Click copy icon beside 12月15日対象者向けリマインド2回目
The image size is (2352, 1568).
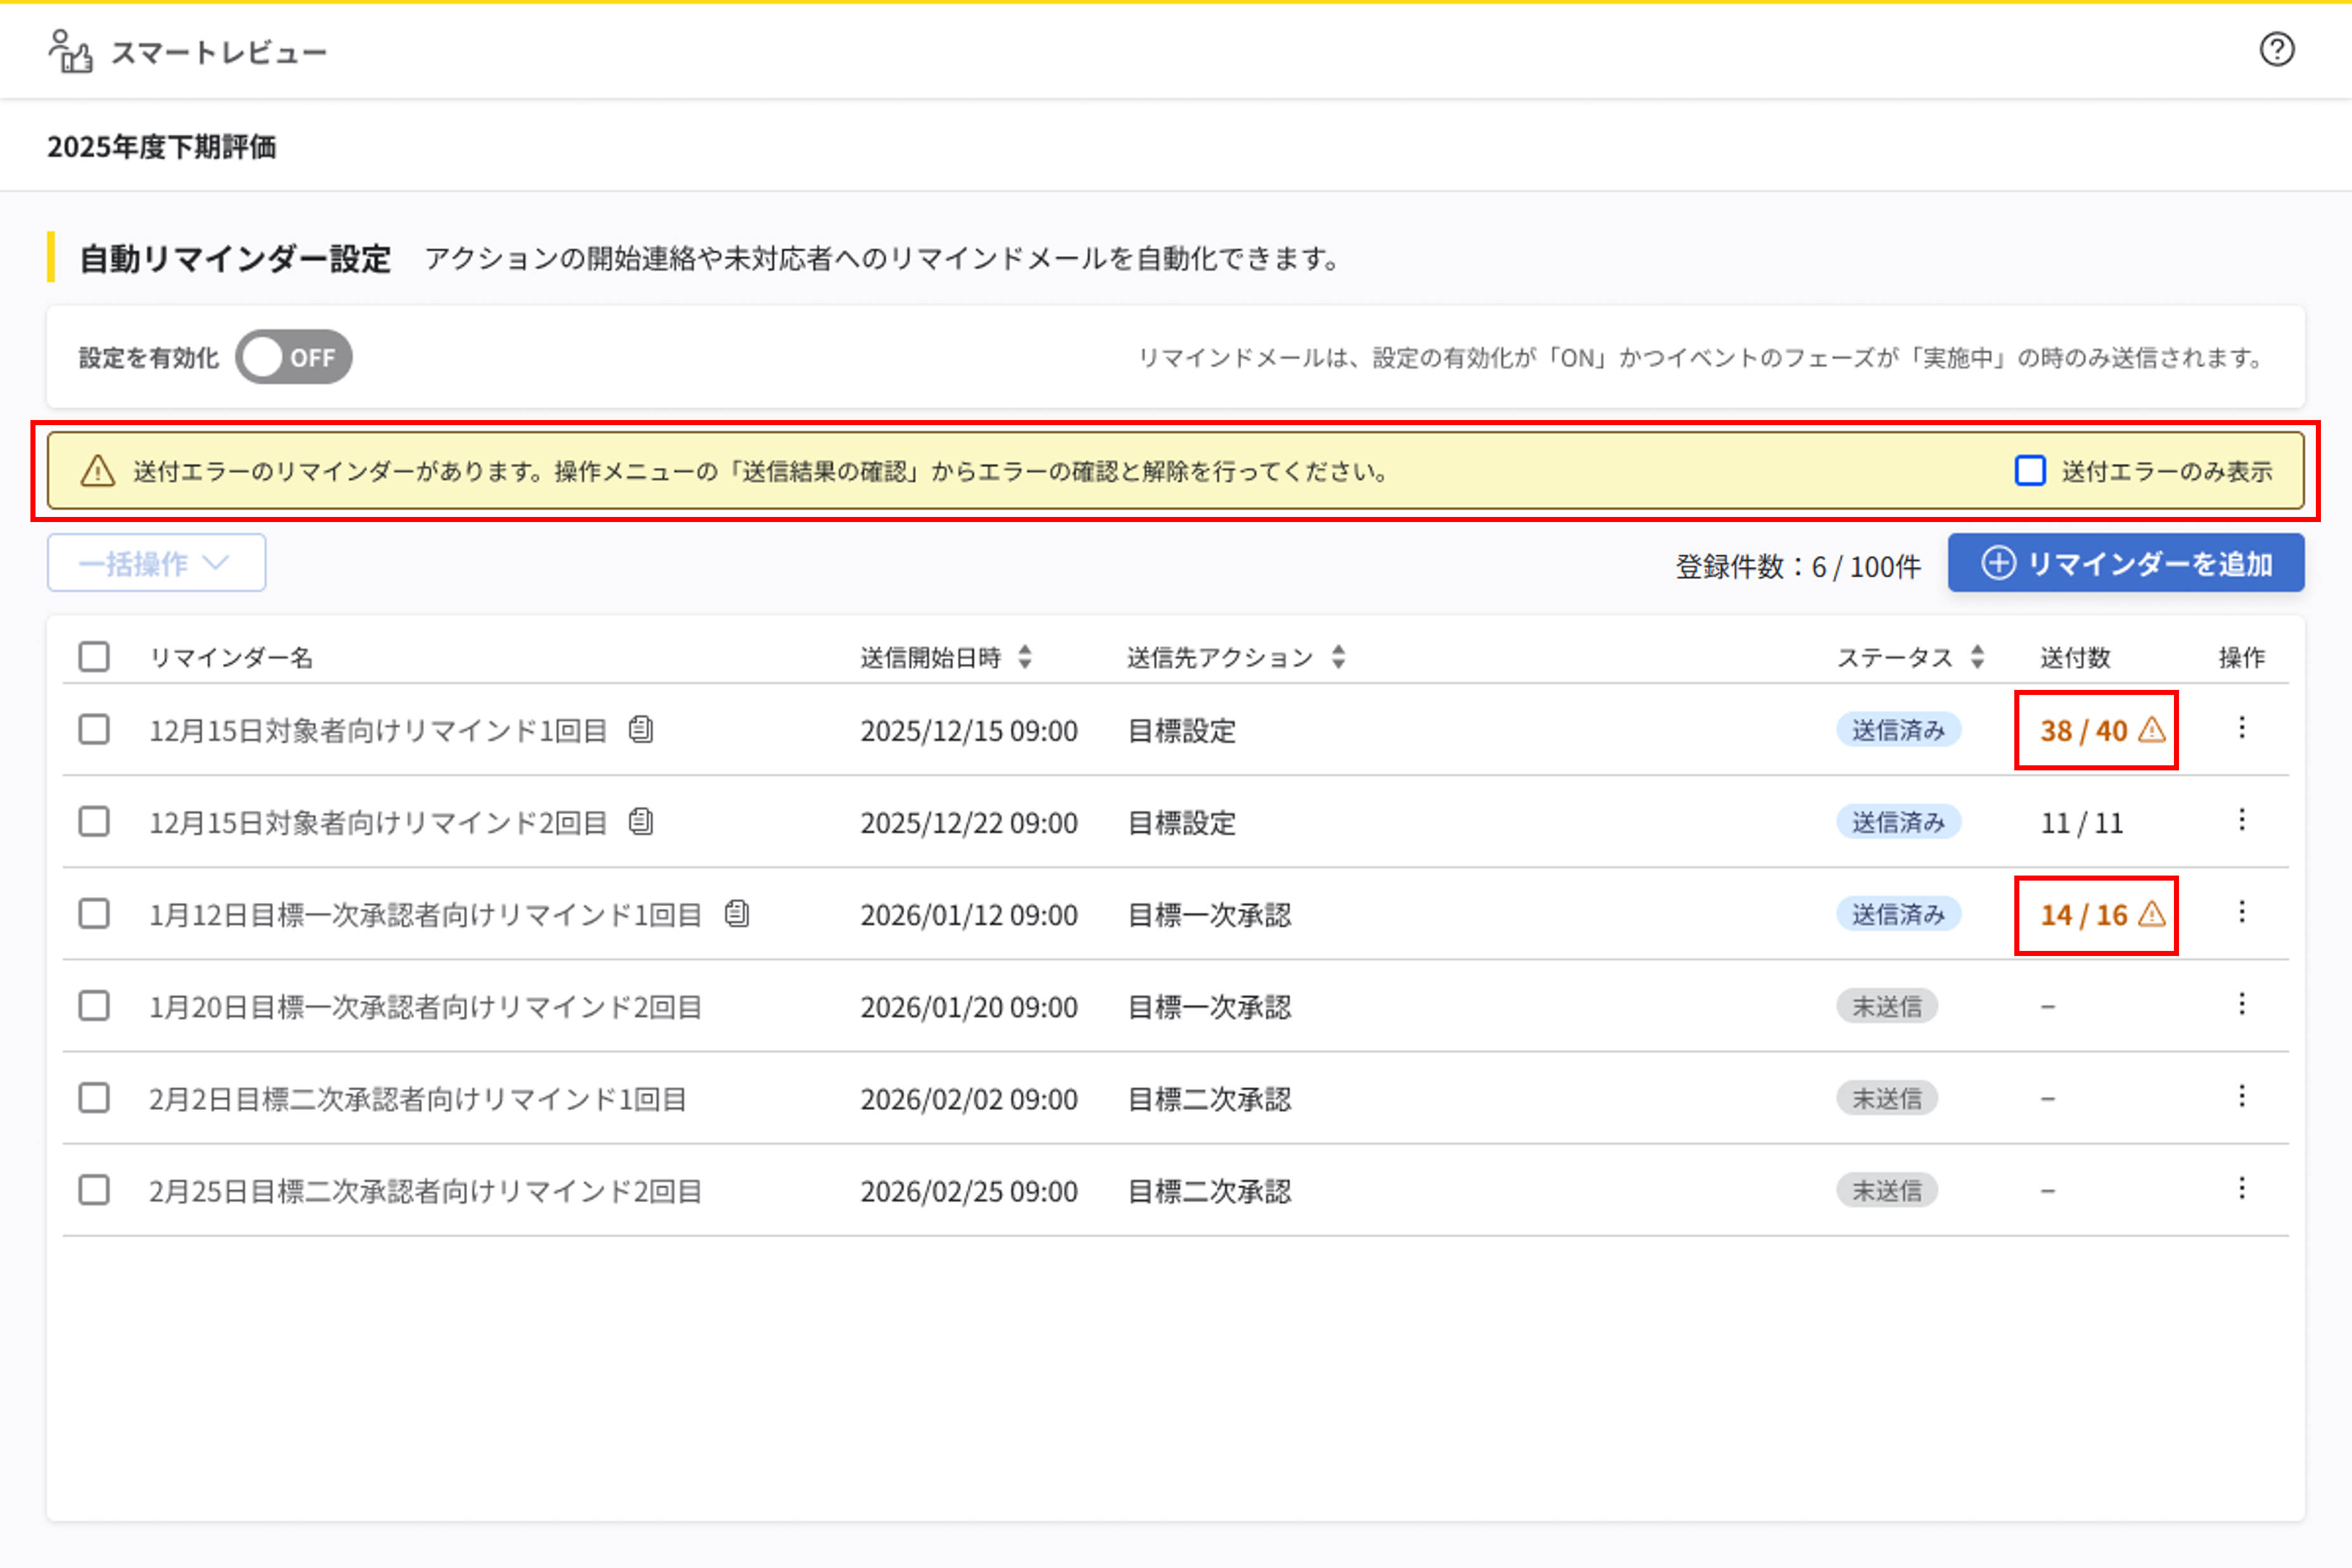tap(641, 822)
